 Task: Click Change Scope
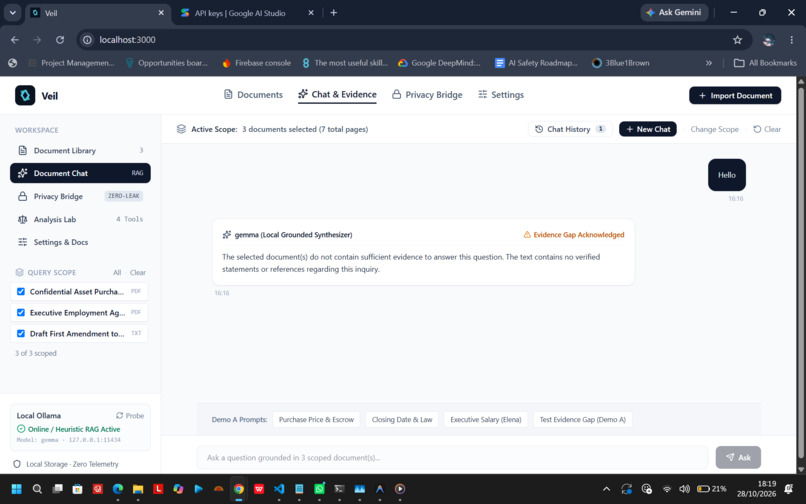point(715,129)
